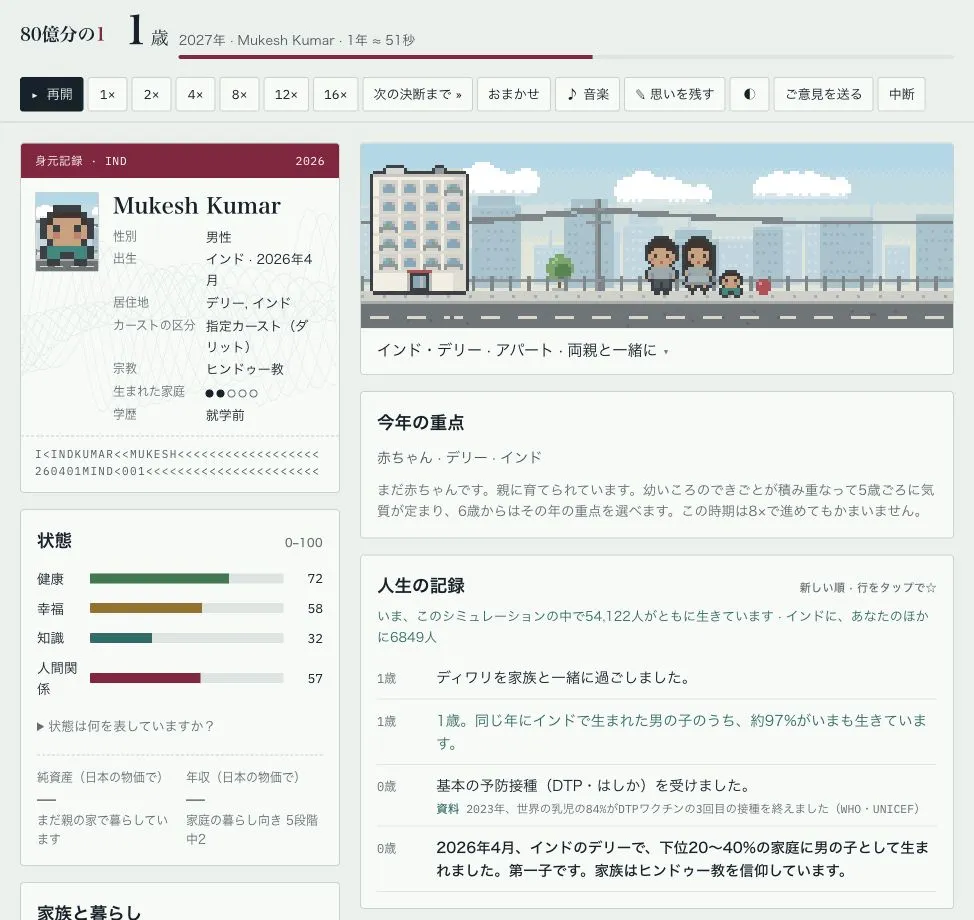The image size is (974, 920).
Task: Click the 中断 quit button
Action: pyautogui.click(x=901, y=94)
